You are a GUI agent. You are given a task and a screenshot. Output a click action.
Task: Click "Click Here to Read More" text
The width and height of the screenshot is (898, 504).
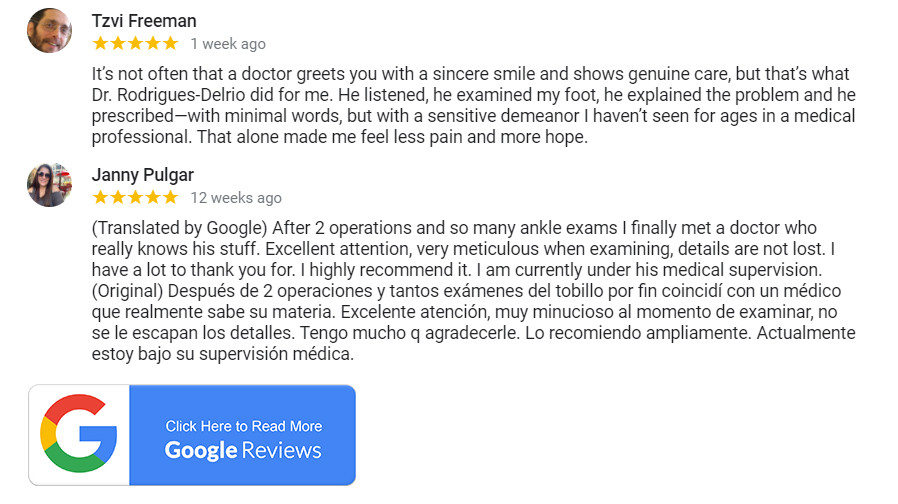click(x=244, y=426)
